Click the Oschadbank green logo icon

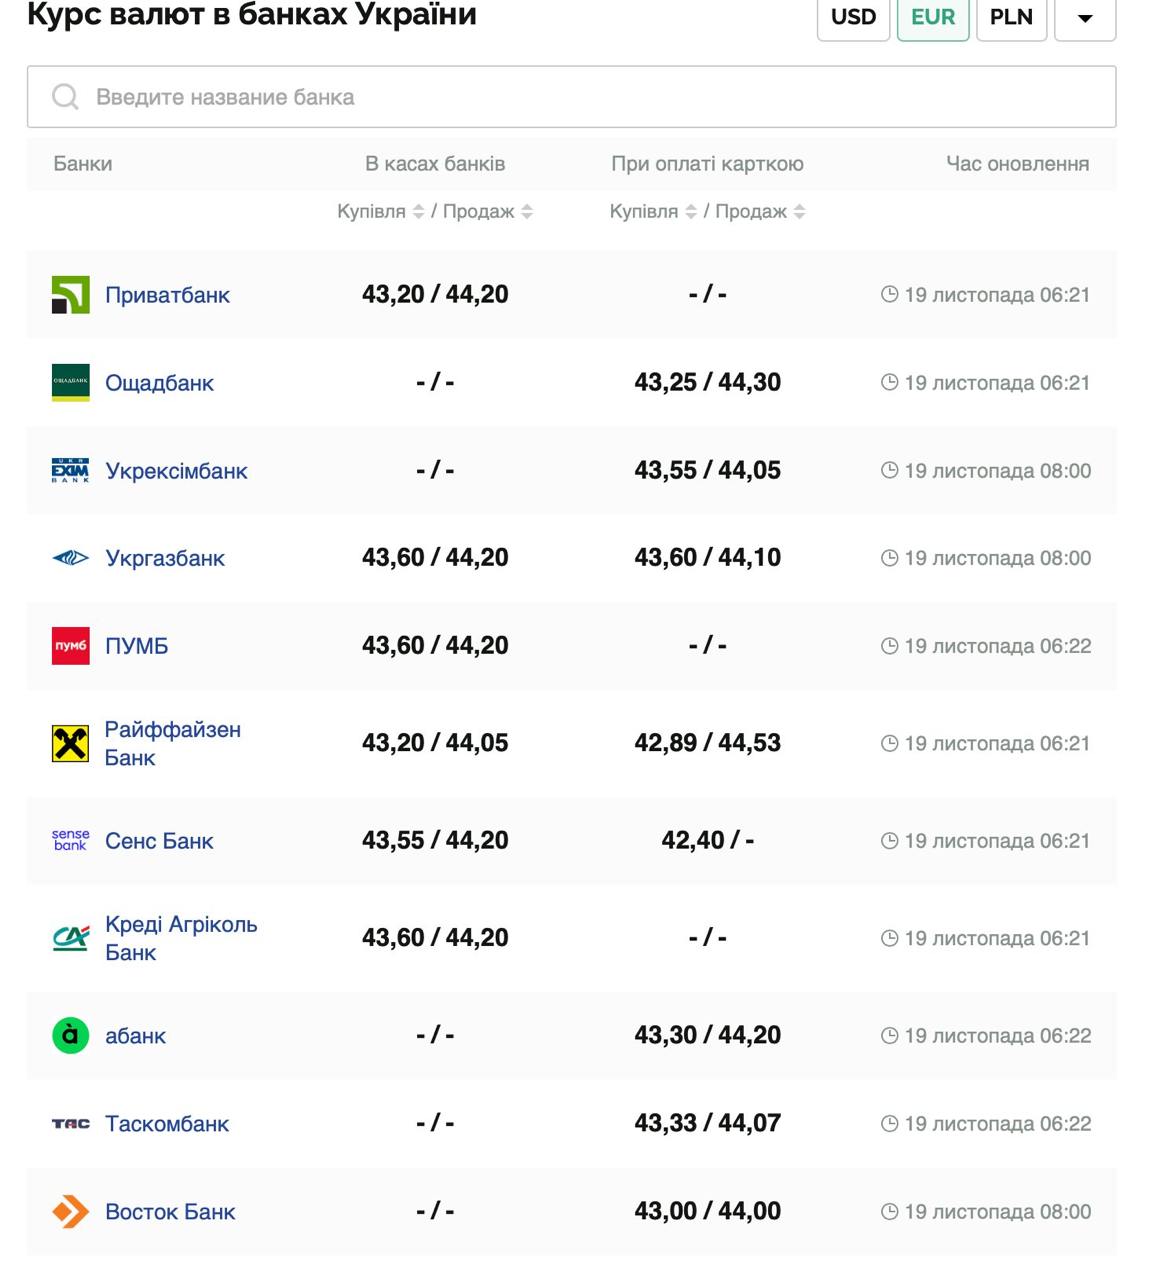[70, 383]
